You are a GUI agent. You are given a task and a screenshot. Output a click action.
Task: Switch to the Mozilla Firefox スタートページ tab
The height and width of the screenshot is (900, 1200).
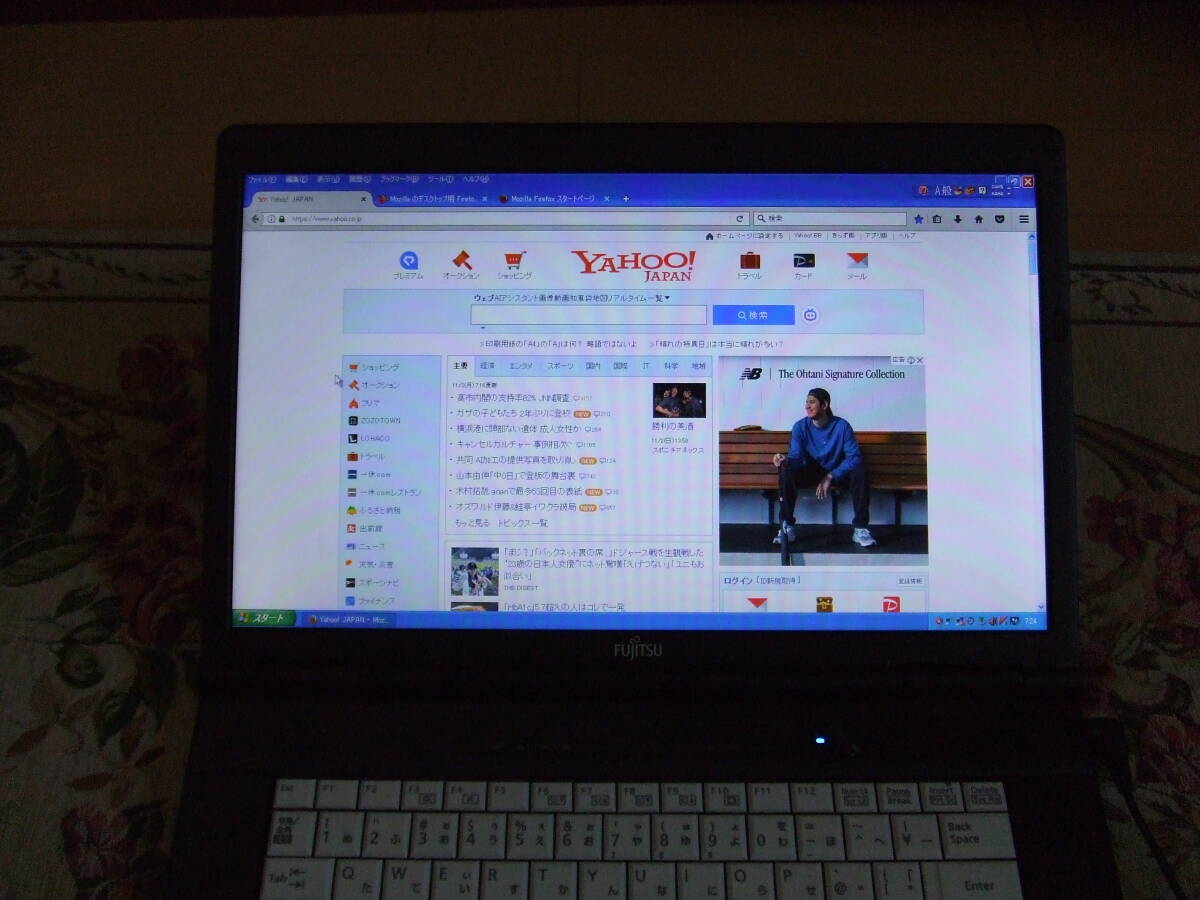coord(552,199)
